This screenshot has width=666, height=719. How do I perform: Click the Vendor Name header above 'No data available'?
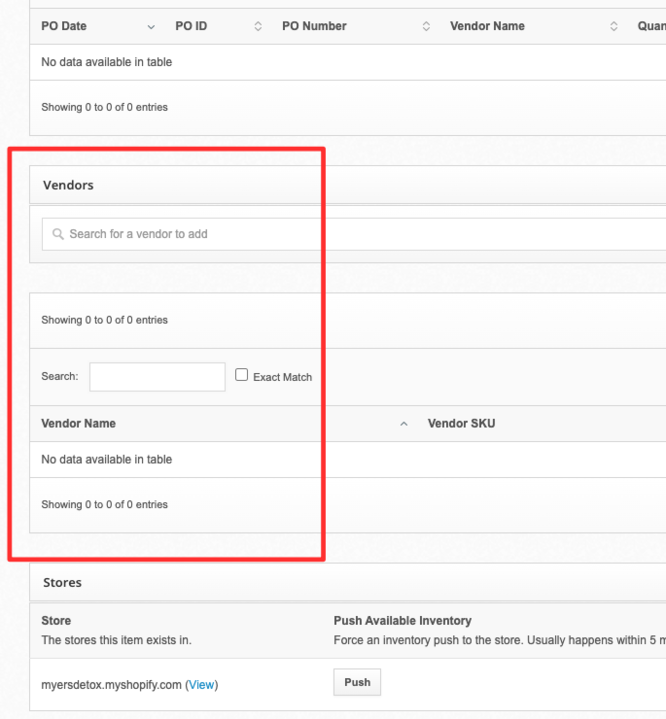coord(78,423)
